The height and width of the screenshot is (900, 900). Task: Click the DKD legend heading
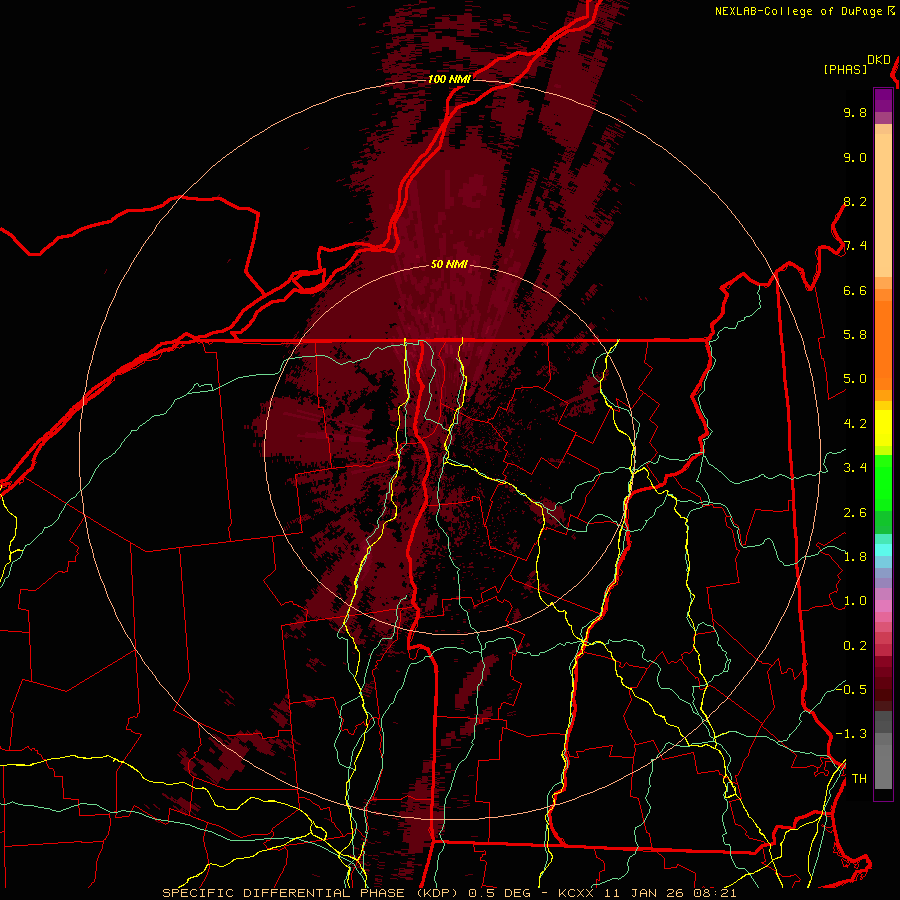[879, 60]
